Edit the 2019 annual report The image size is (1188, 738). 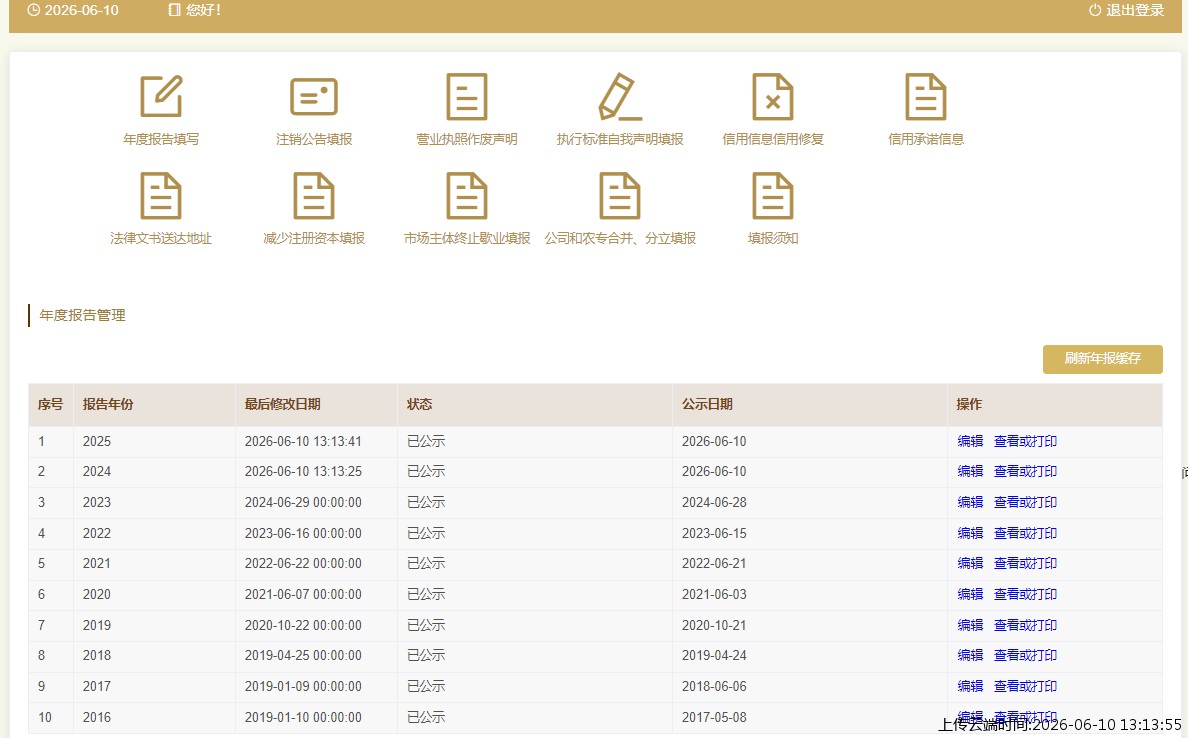point(970,625)
